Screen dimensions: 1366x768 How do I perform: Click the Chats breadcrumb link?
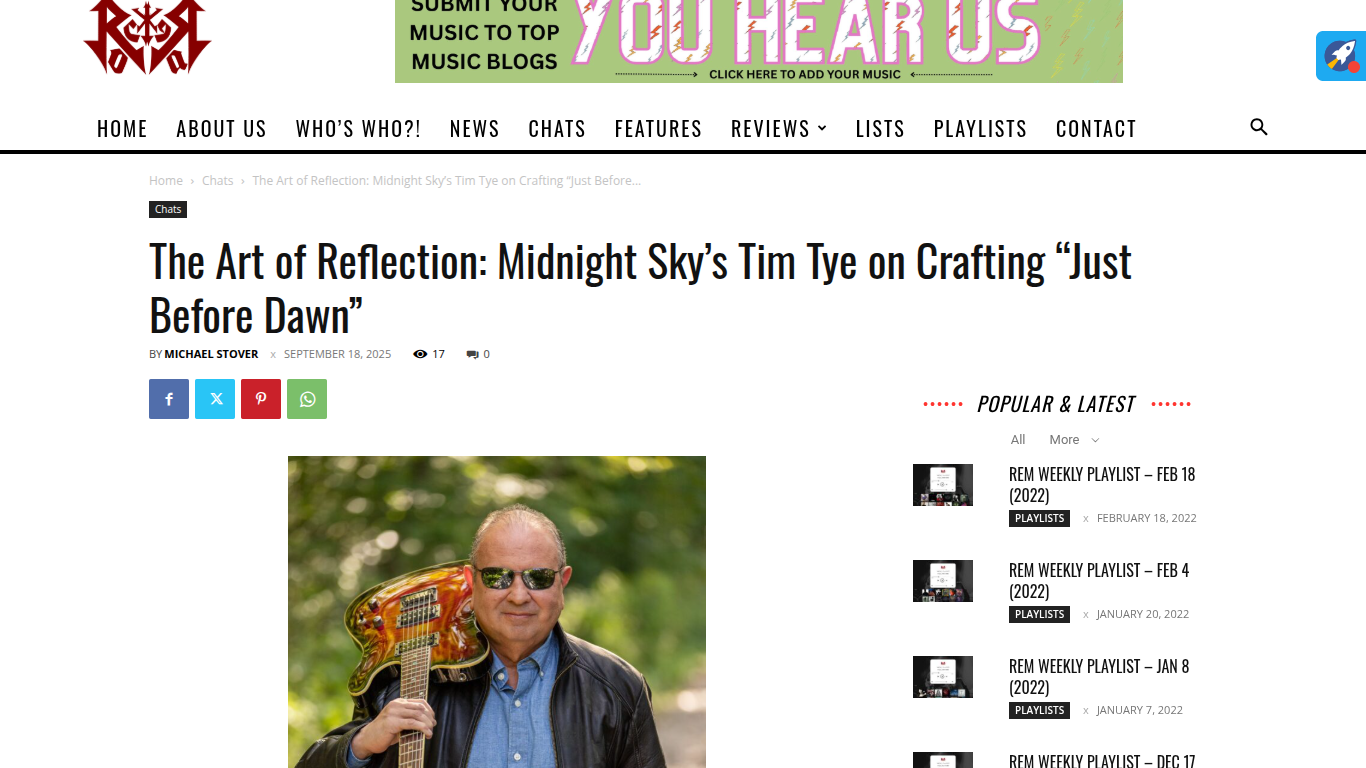click(x=217, y=181)
